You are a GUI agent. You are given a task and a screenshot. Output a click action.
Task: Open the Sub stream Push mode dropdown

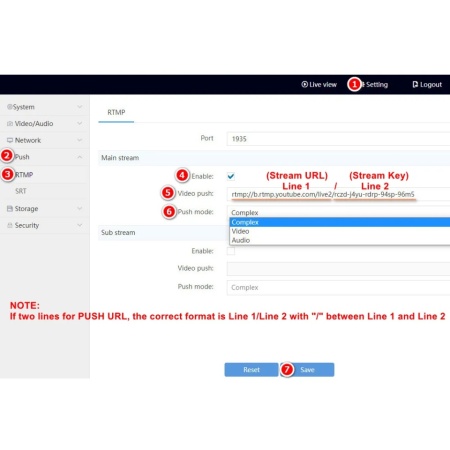pyautogui.click(x=338, y=287)
